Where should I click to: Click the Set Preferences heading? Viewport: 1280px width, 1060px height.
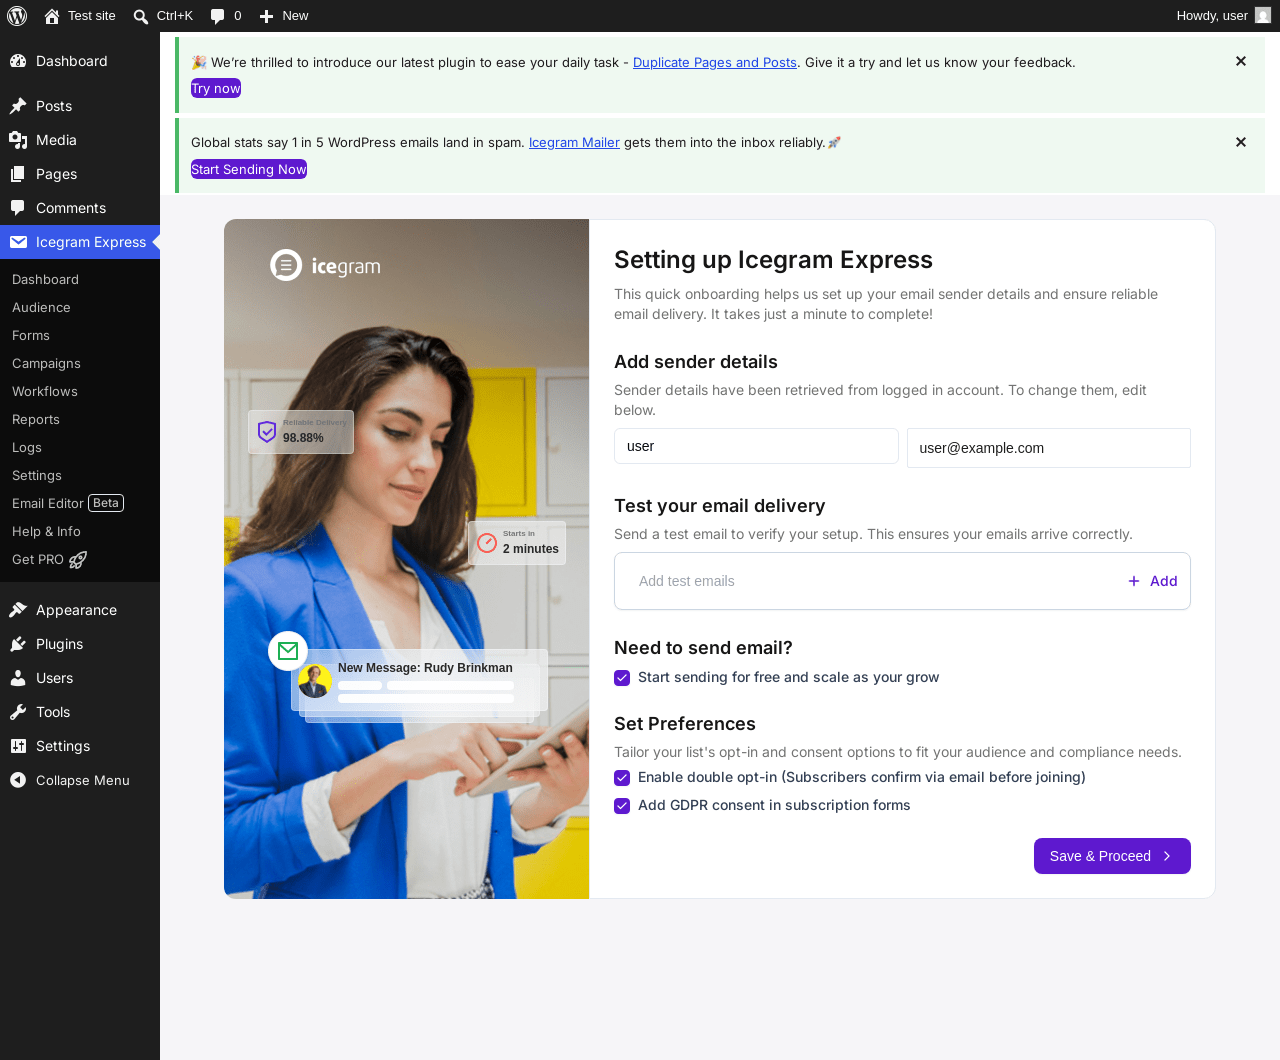click(685, 724)
